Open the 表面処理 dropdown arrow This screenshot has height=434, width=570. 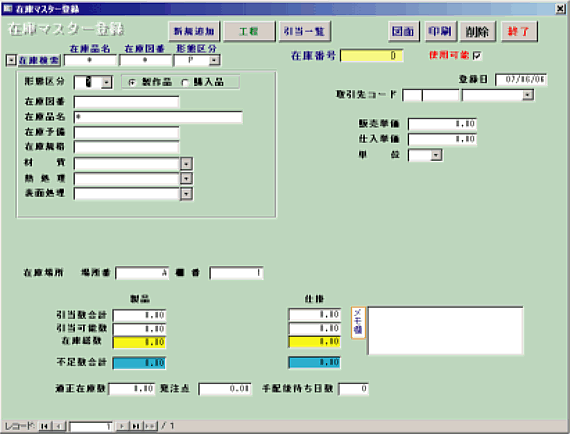(x=186, y=194)
